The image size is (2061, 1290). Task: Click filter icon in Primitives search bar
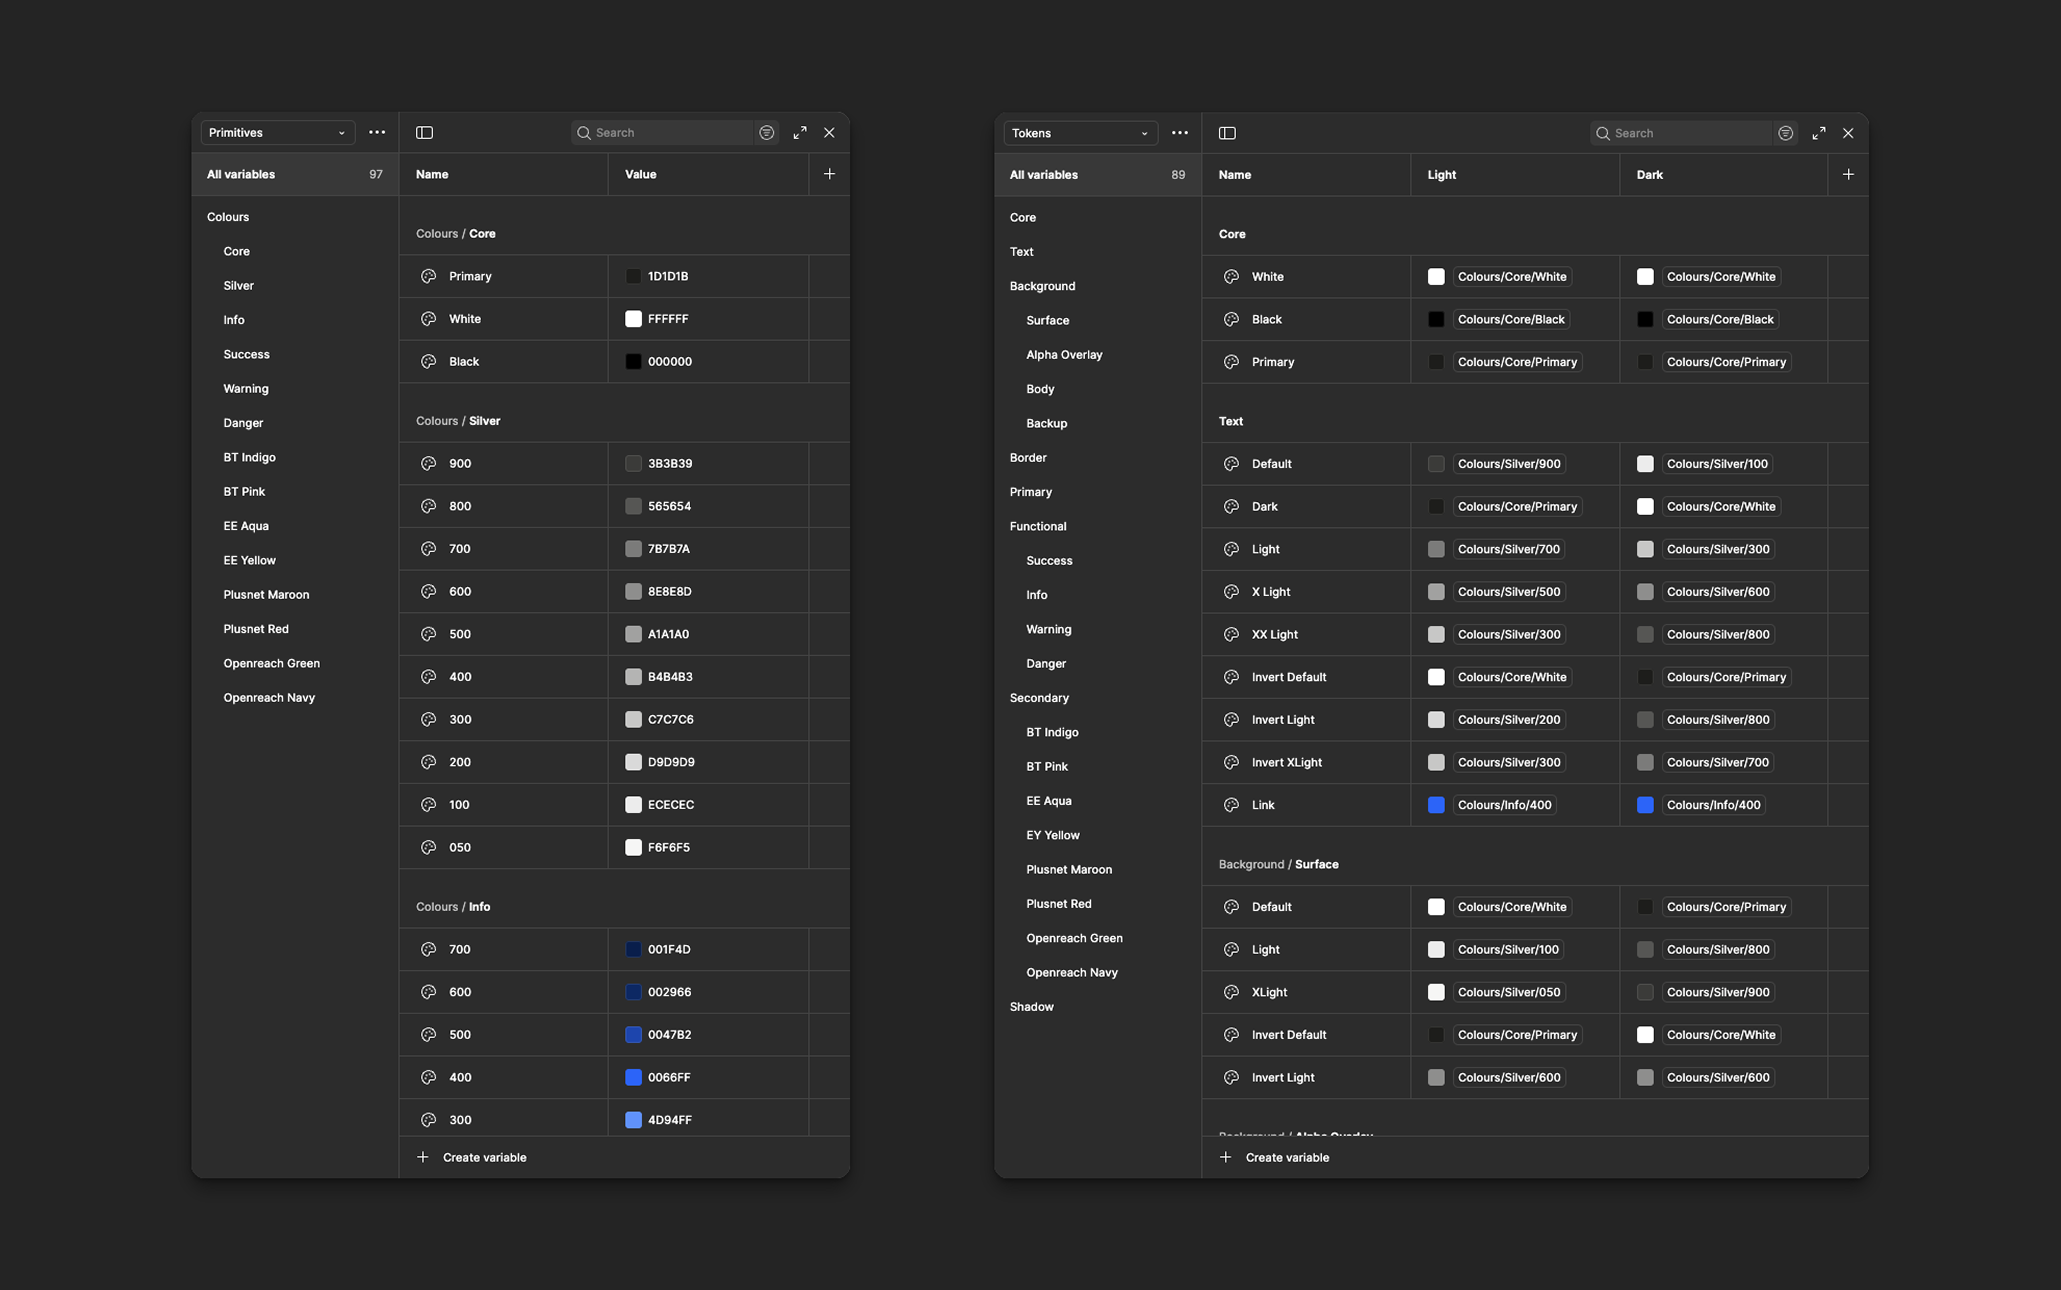pos(766,132)
